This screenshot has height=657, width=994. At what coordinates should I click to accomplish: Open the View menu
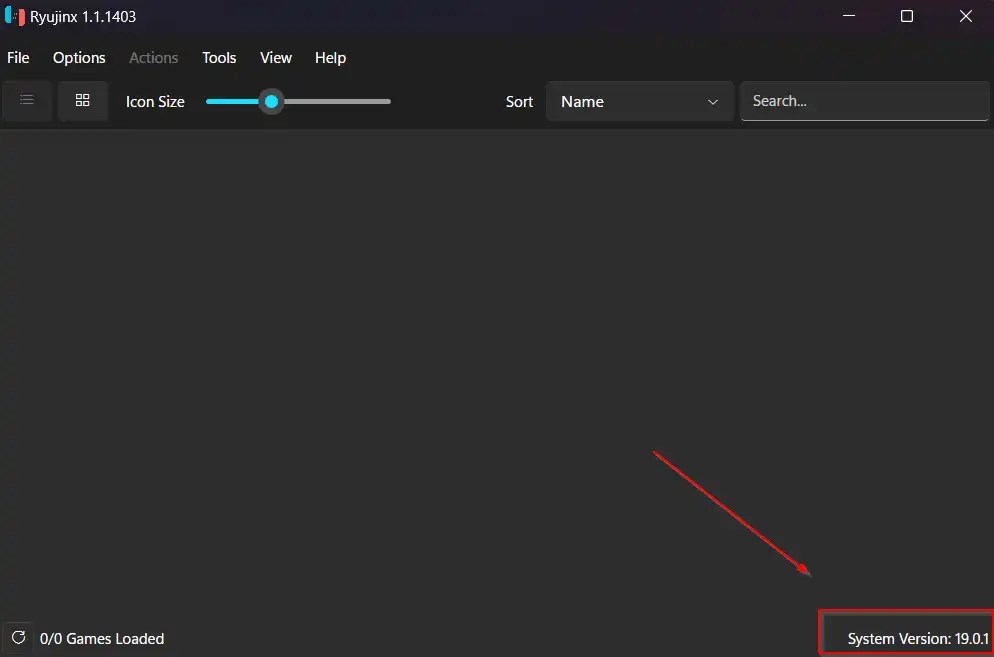click(275, 57)
